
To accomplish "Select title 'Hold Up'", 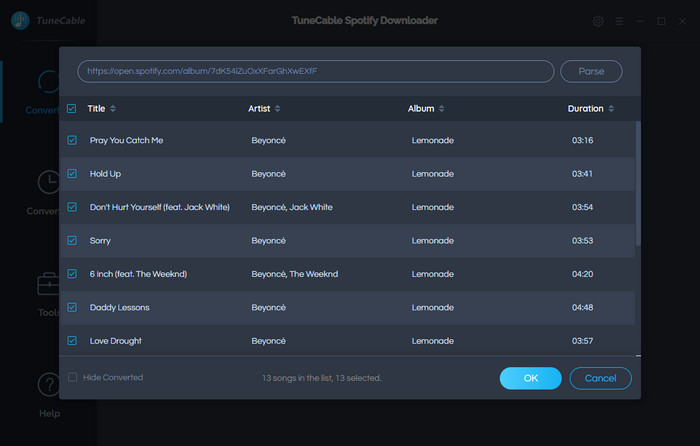I will 105,174.
